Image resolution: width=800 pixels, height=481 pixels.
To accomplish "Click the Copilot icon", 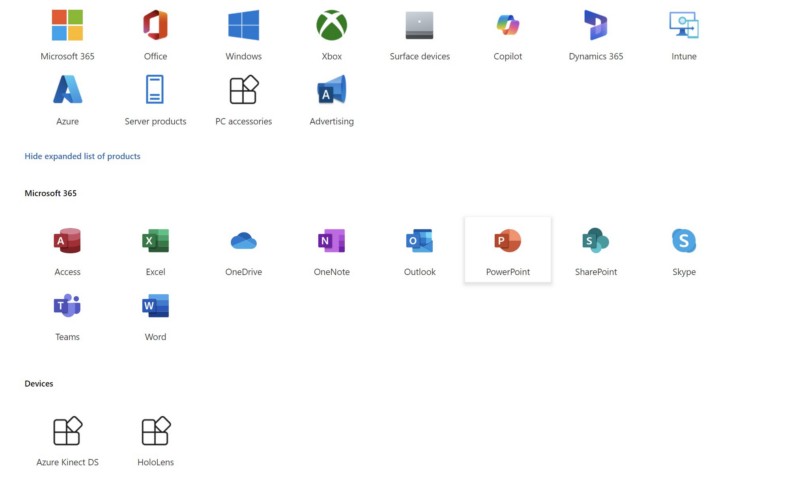I will (508, 25).
